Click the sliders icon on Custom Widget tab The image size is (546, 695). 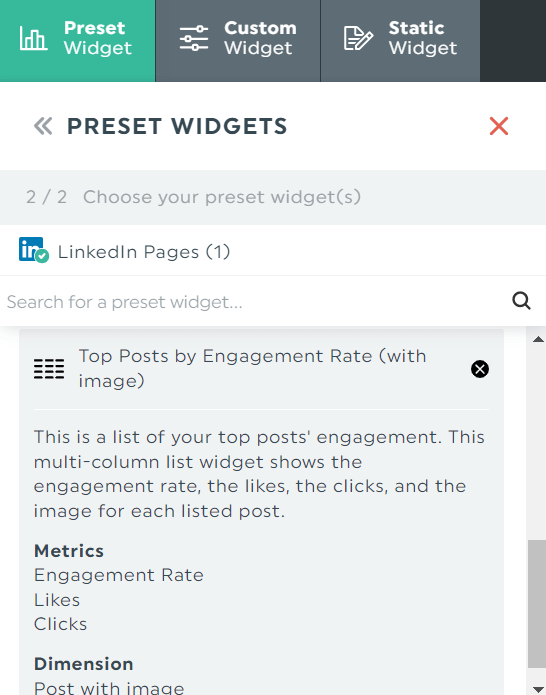(194, 38)
